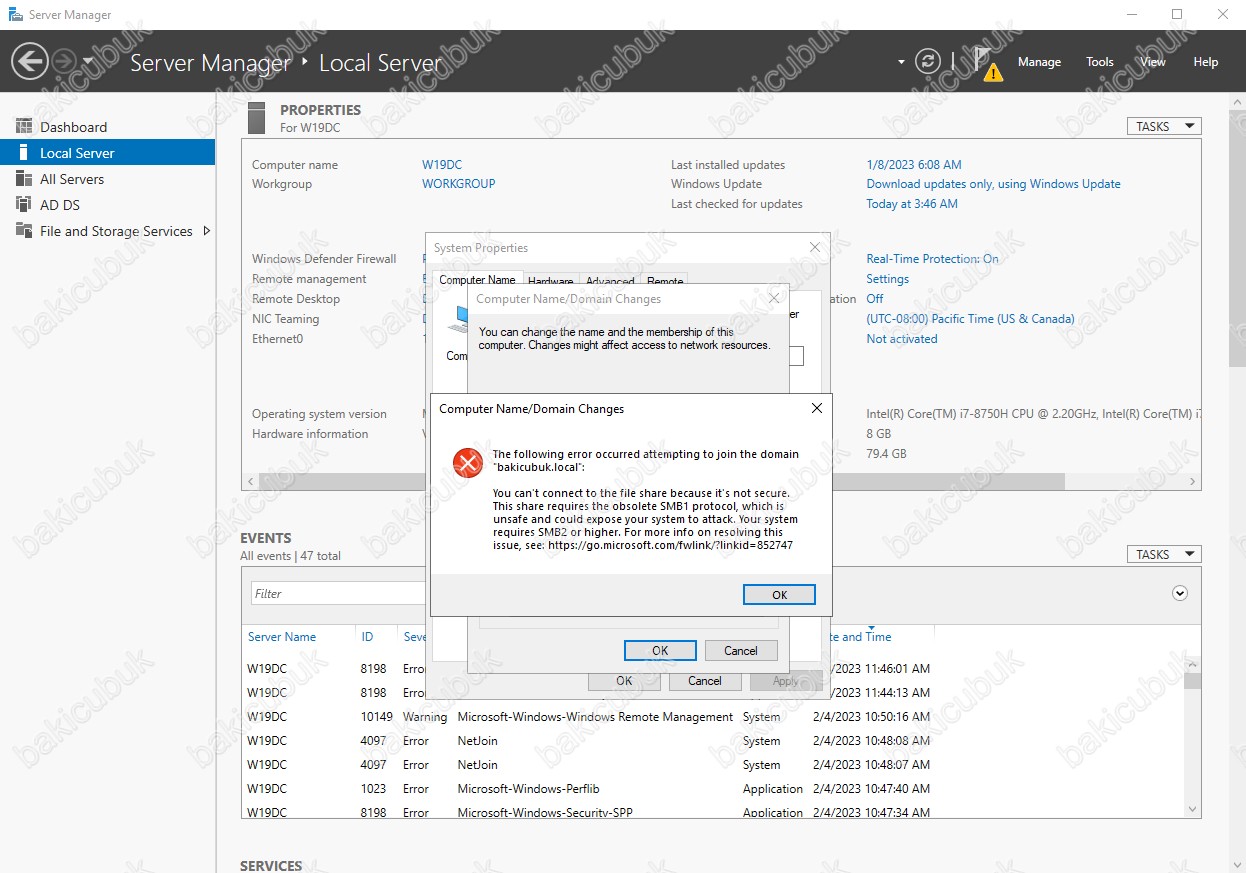Screen dimensions: 1246x873
Task: Select event row with ID 10149
Action: [x=715, y=717]
